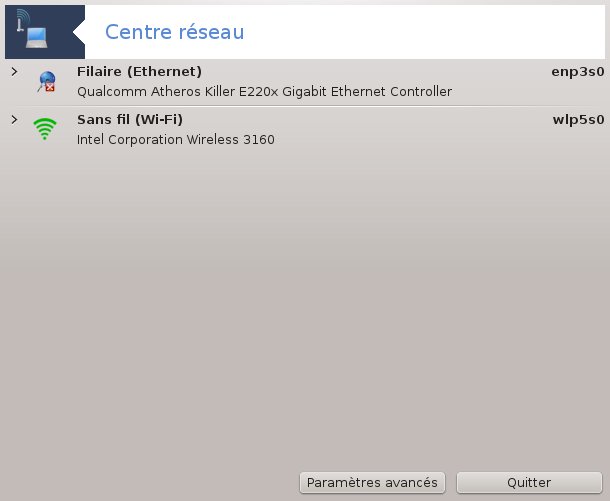Select the Sans fil (Wi-Fi) title
The image size is (610, 501).
click(130, 119)
